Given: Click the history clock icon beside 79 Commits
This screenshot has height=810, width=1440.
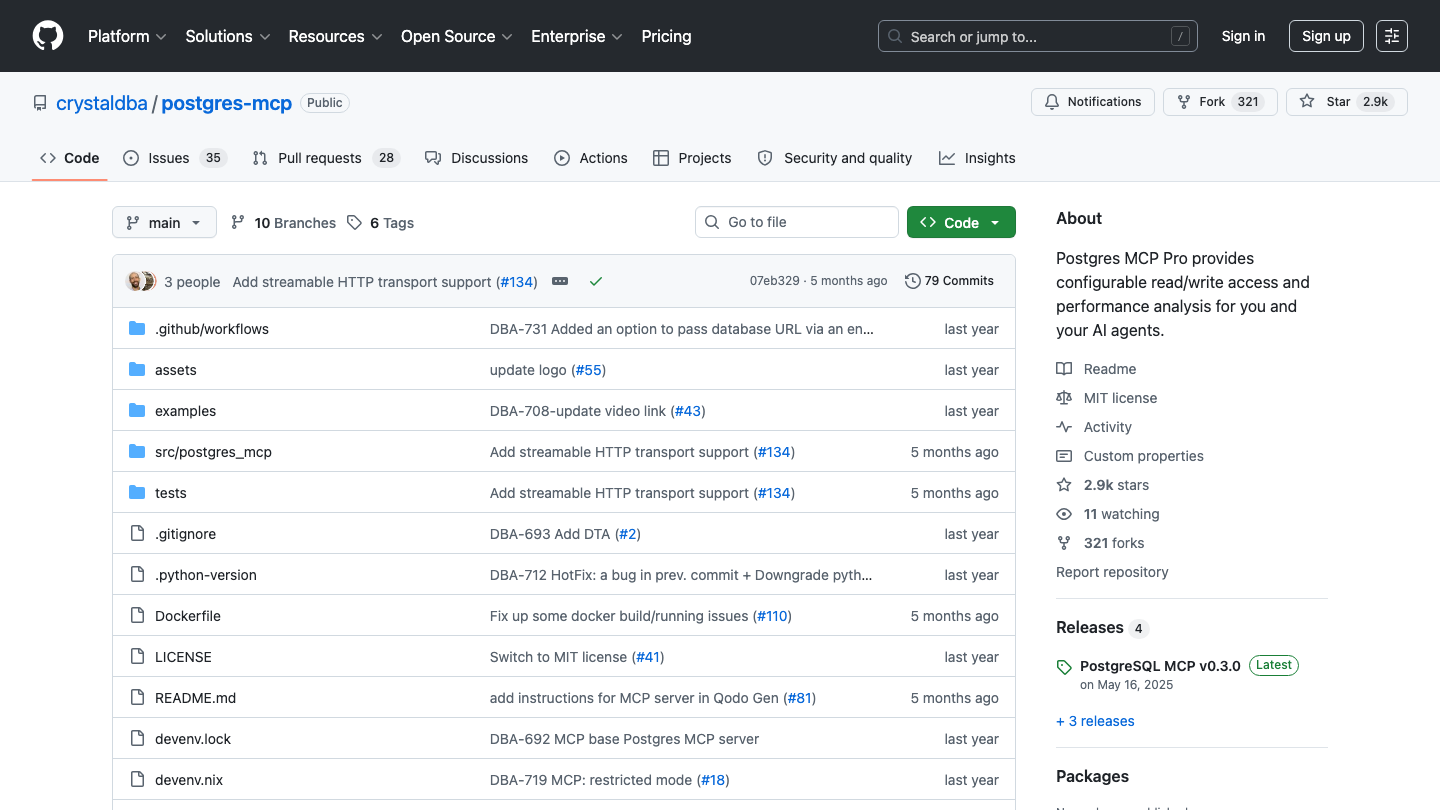Looking at the screenshot, I should (x=912, y=281).
